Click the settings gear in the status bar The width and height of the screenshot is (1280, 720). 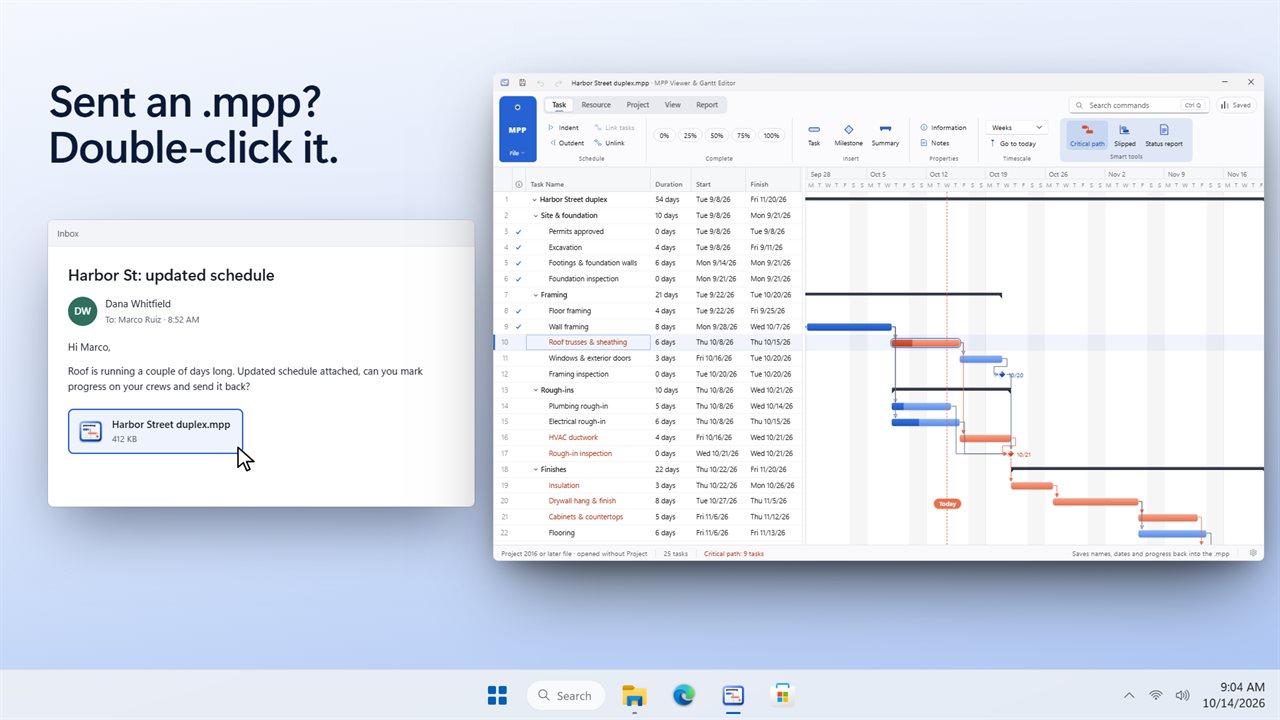tap(1253, 553)
